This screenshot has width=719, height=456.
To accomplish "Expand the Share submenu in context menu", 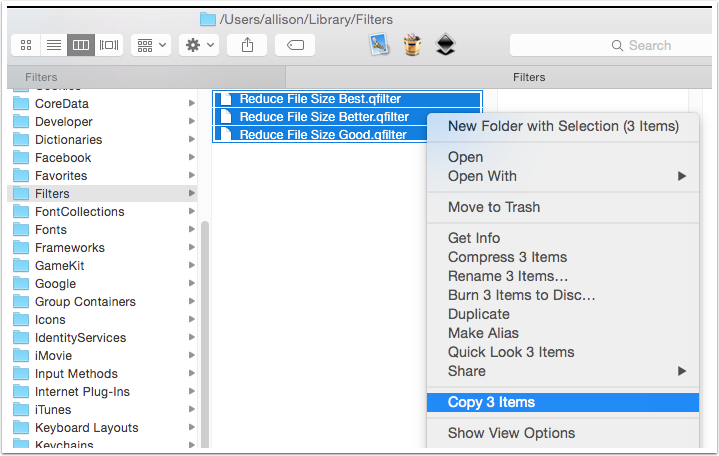I will [566, 371].
